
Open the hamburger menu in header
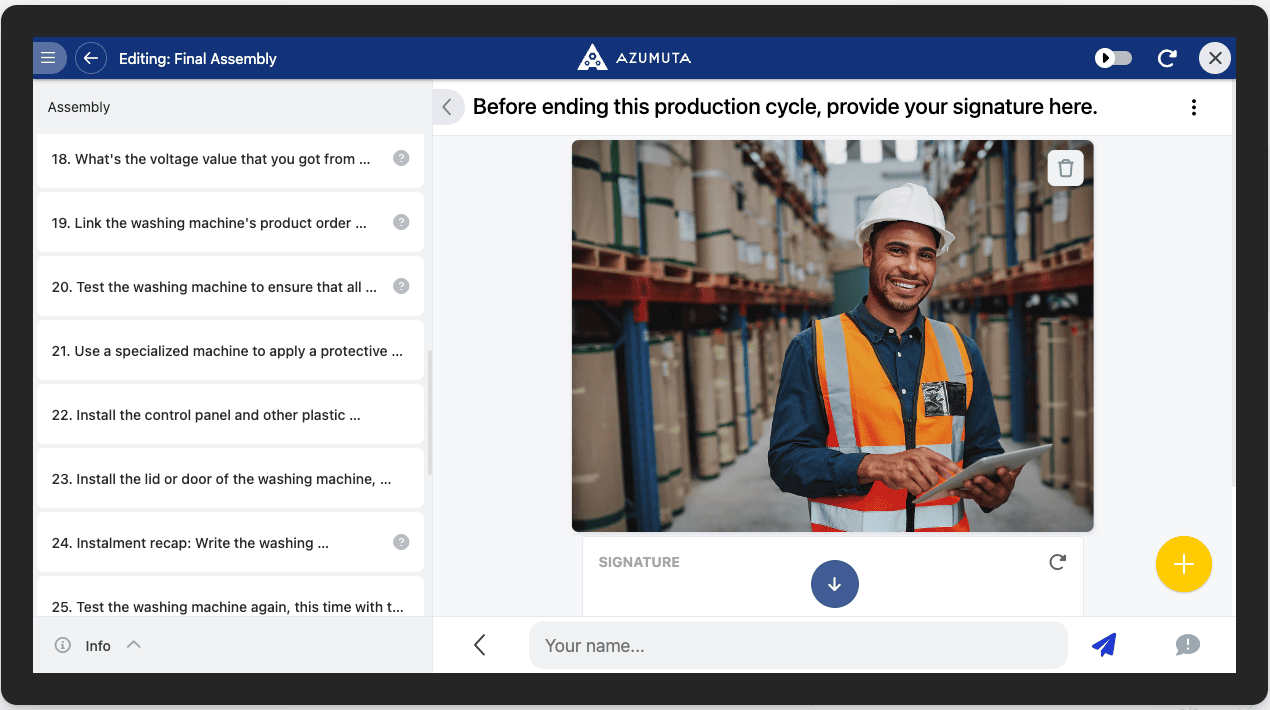[48, 58]
